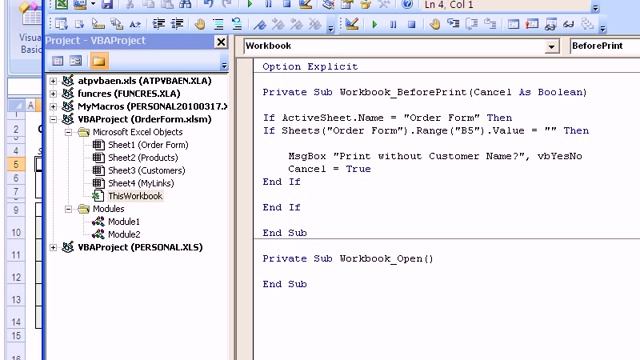Open Standard toolbar options arrow

click(x=596, y=8)
